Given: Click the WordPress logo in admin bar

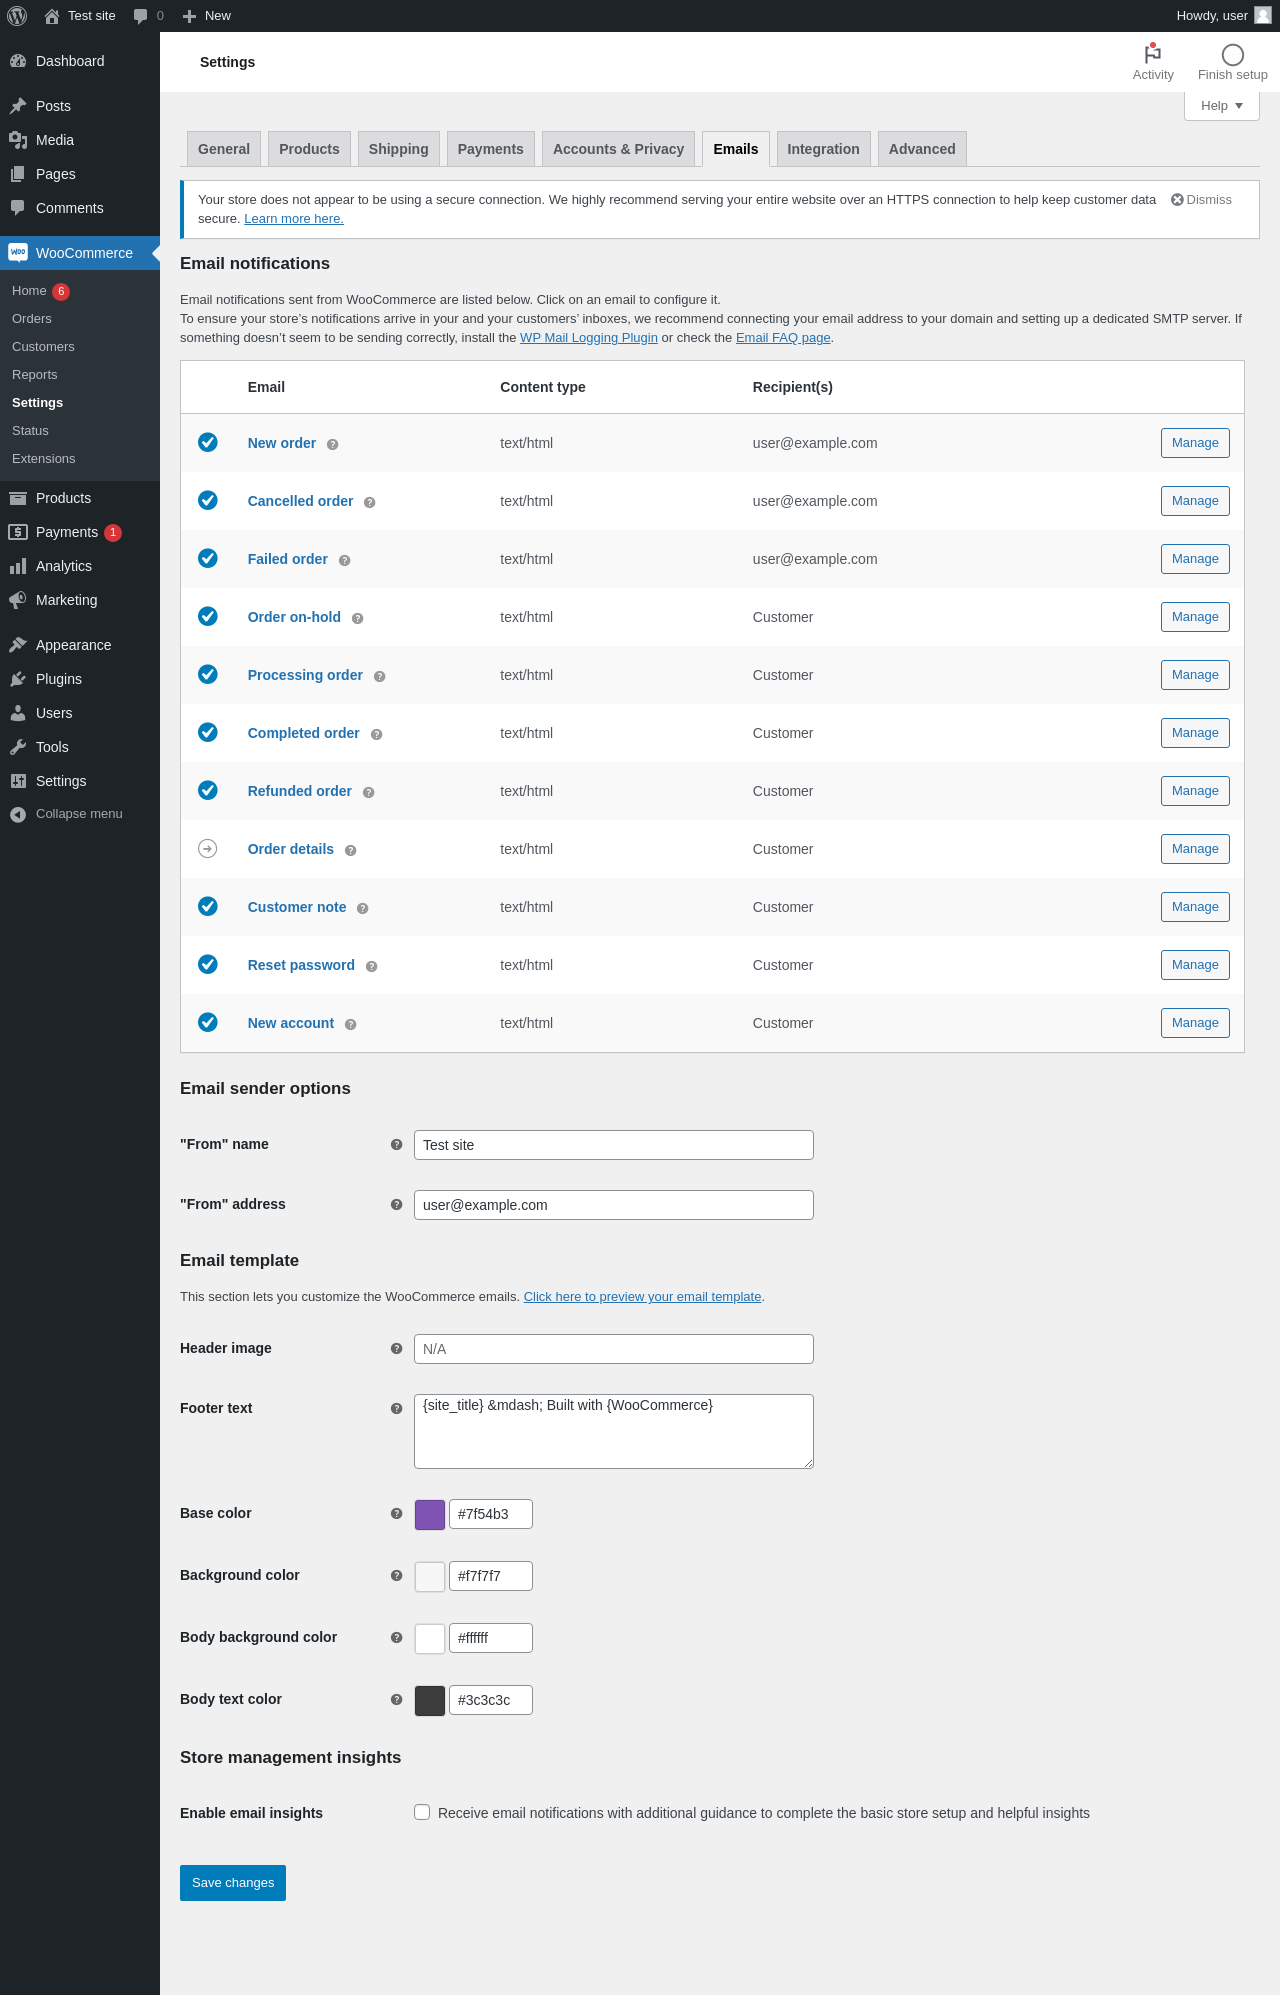Looking at the screenshot, I should pos(17,16).
